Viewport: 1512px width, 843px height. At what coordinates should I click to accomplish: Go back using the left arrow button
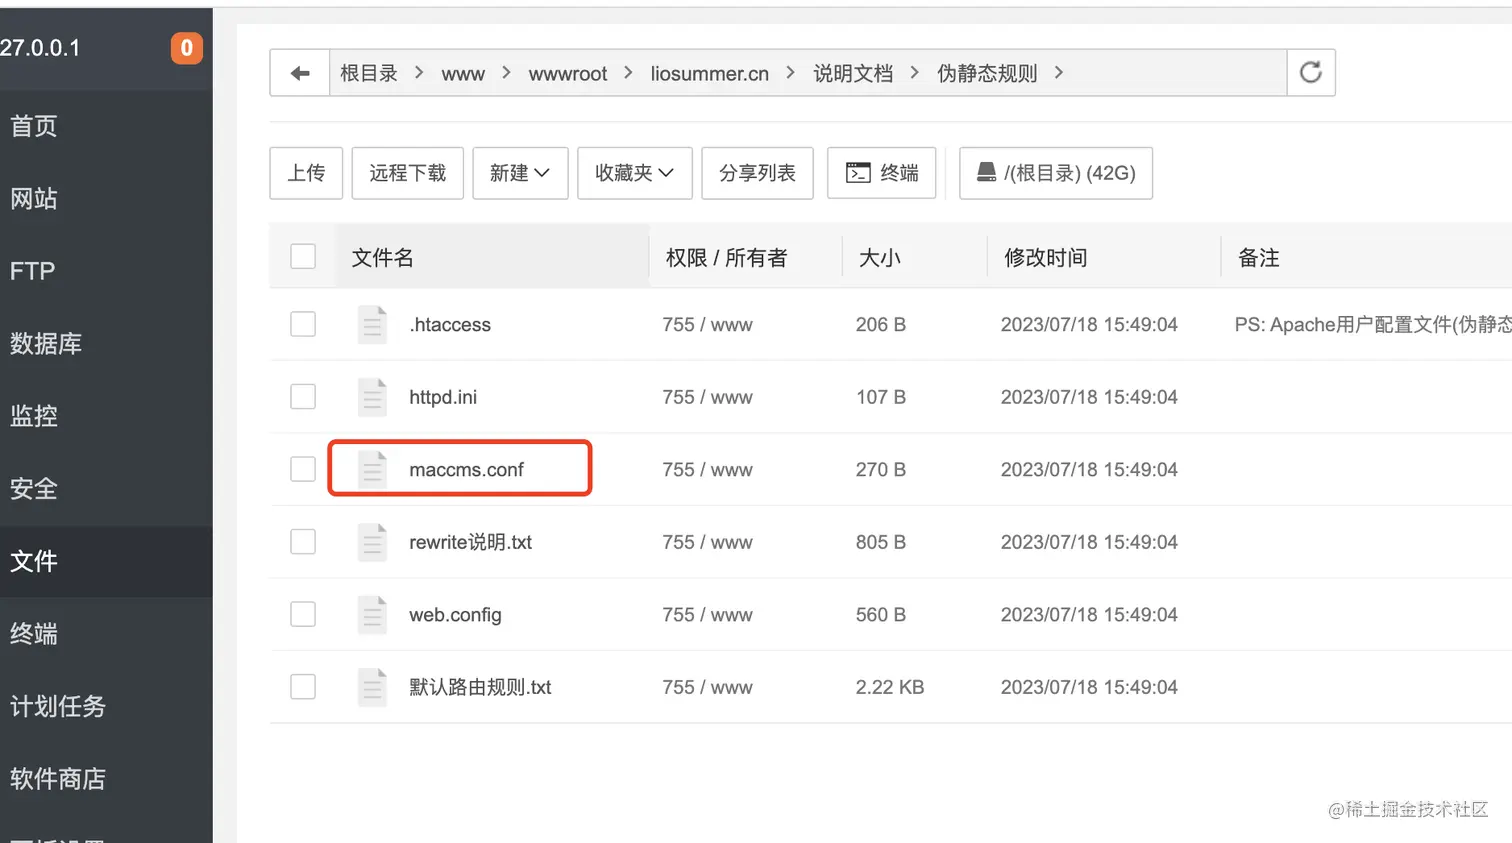[x=300, y=73]
